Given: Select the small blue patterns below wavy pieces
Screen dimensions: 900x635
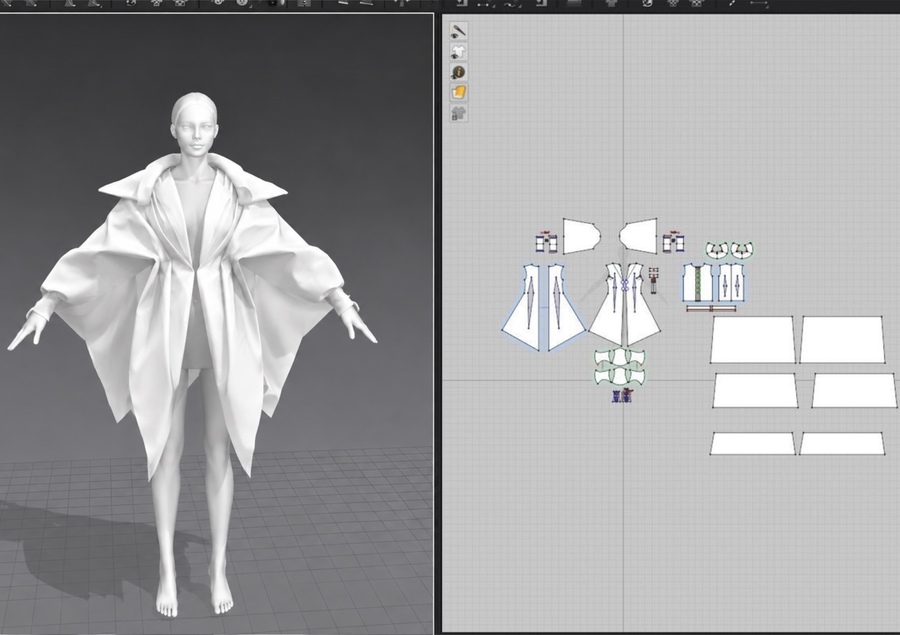Looking at the screenshot, I should (x=622, y=396).
